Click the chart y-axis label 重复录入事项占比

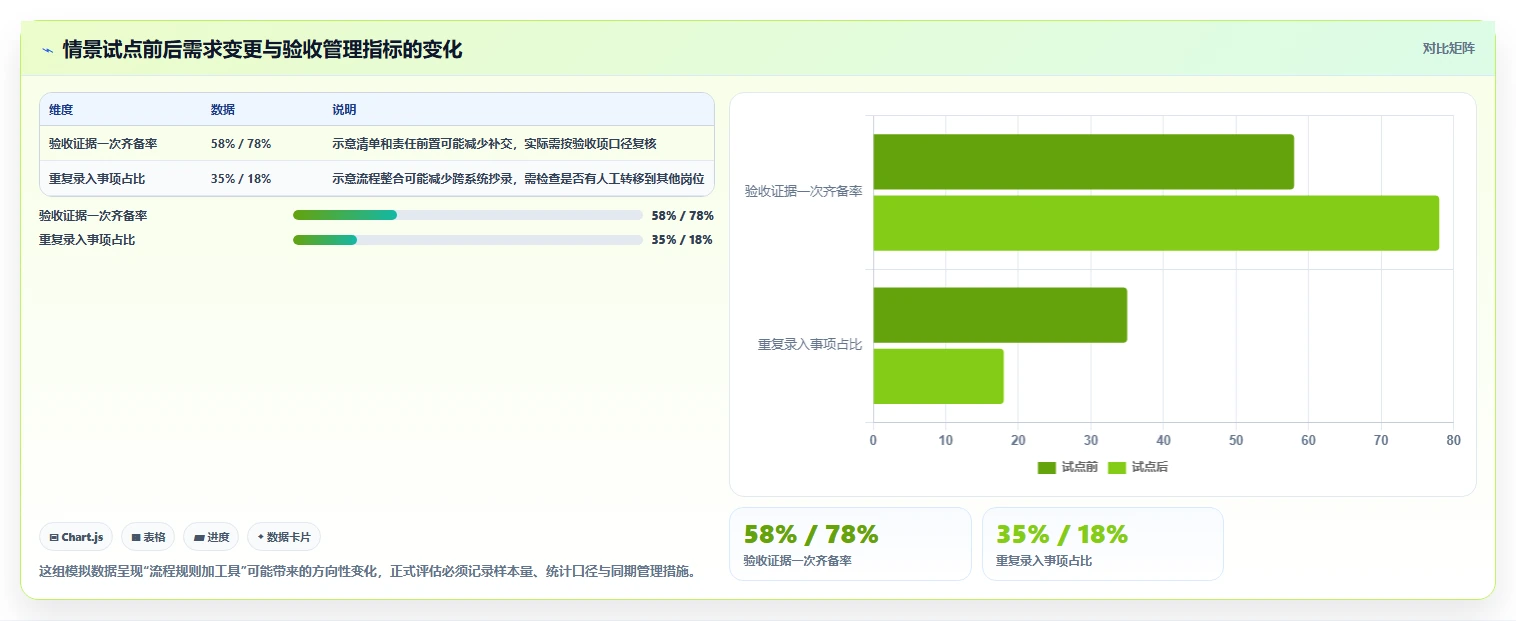click(x=810, y=345)
